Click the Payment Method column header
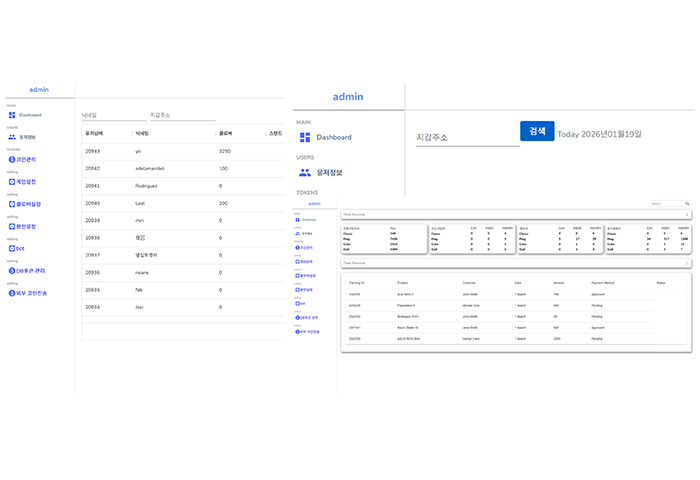The height and width of the screenshot is (480, 700). click(x=603, y=283)
